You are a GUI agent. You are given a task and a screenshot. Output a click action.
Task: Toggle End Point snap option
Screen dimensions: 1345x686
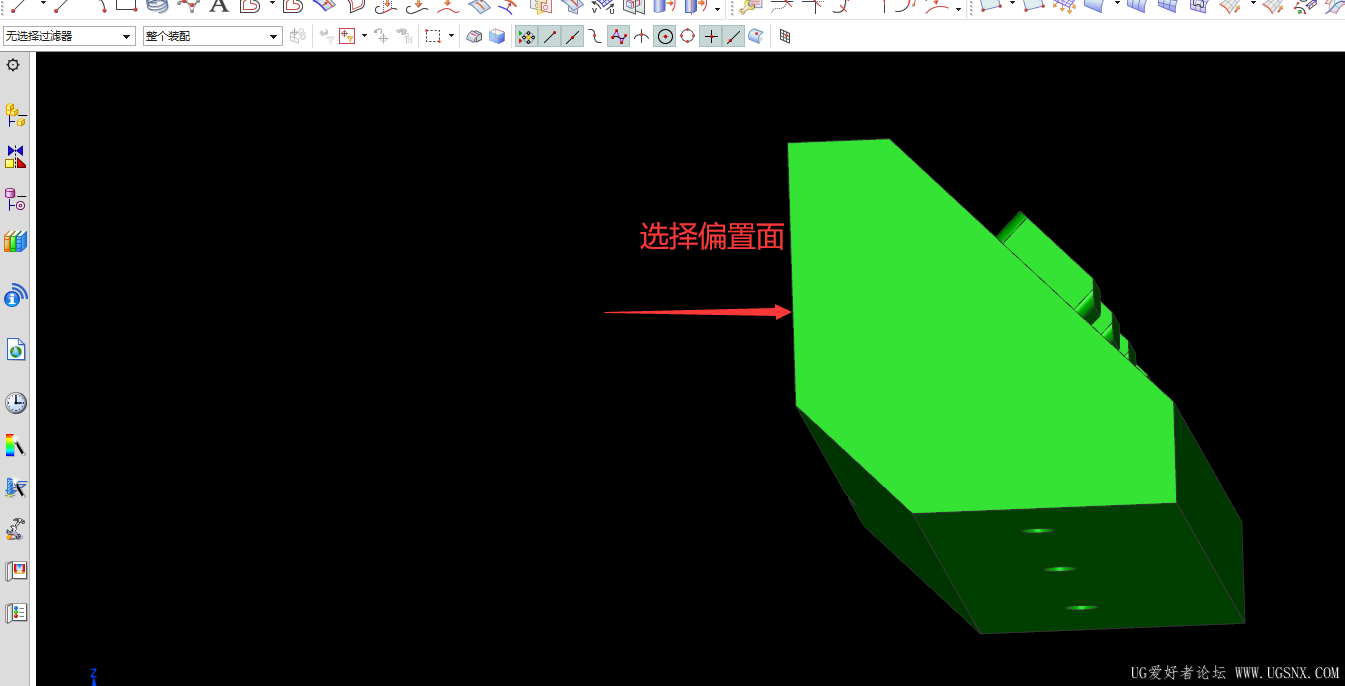pos(549,37)
